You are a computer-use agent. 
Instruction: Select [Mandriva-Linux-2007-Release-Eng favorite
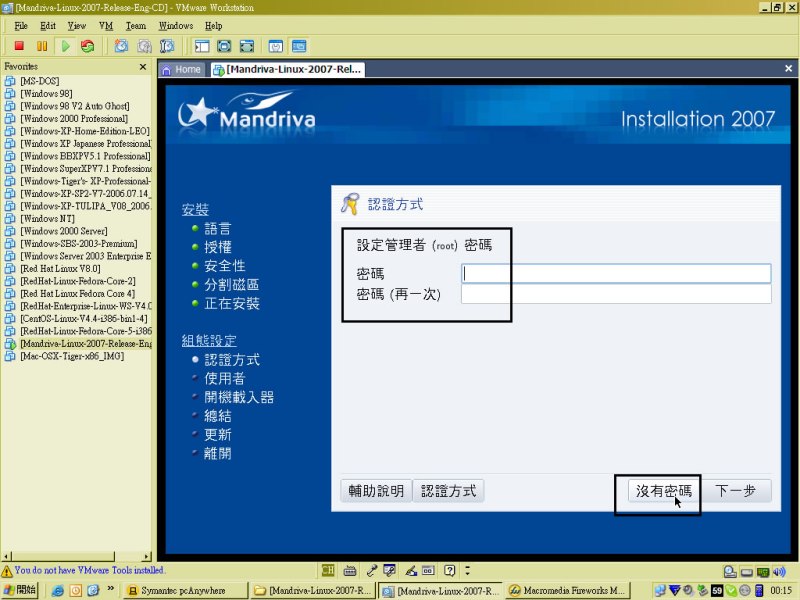pyautogui.click(x=85, y=343)
